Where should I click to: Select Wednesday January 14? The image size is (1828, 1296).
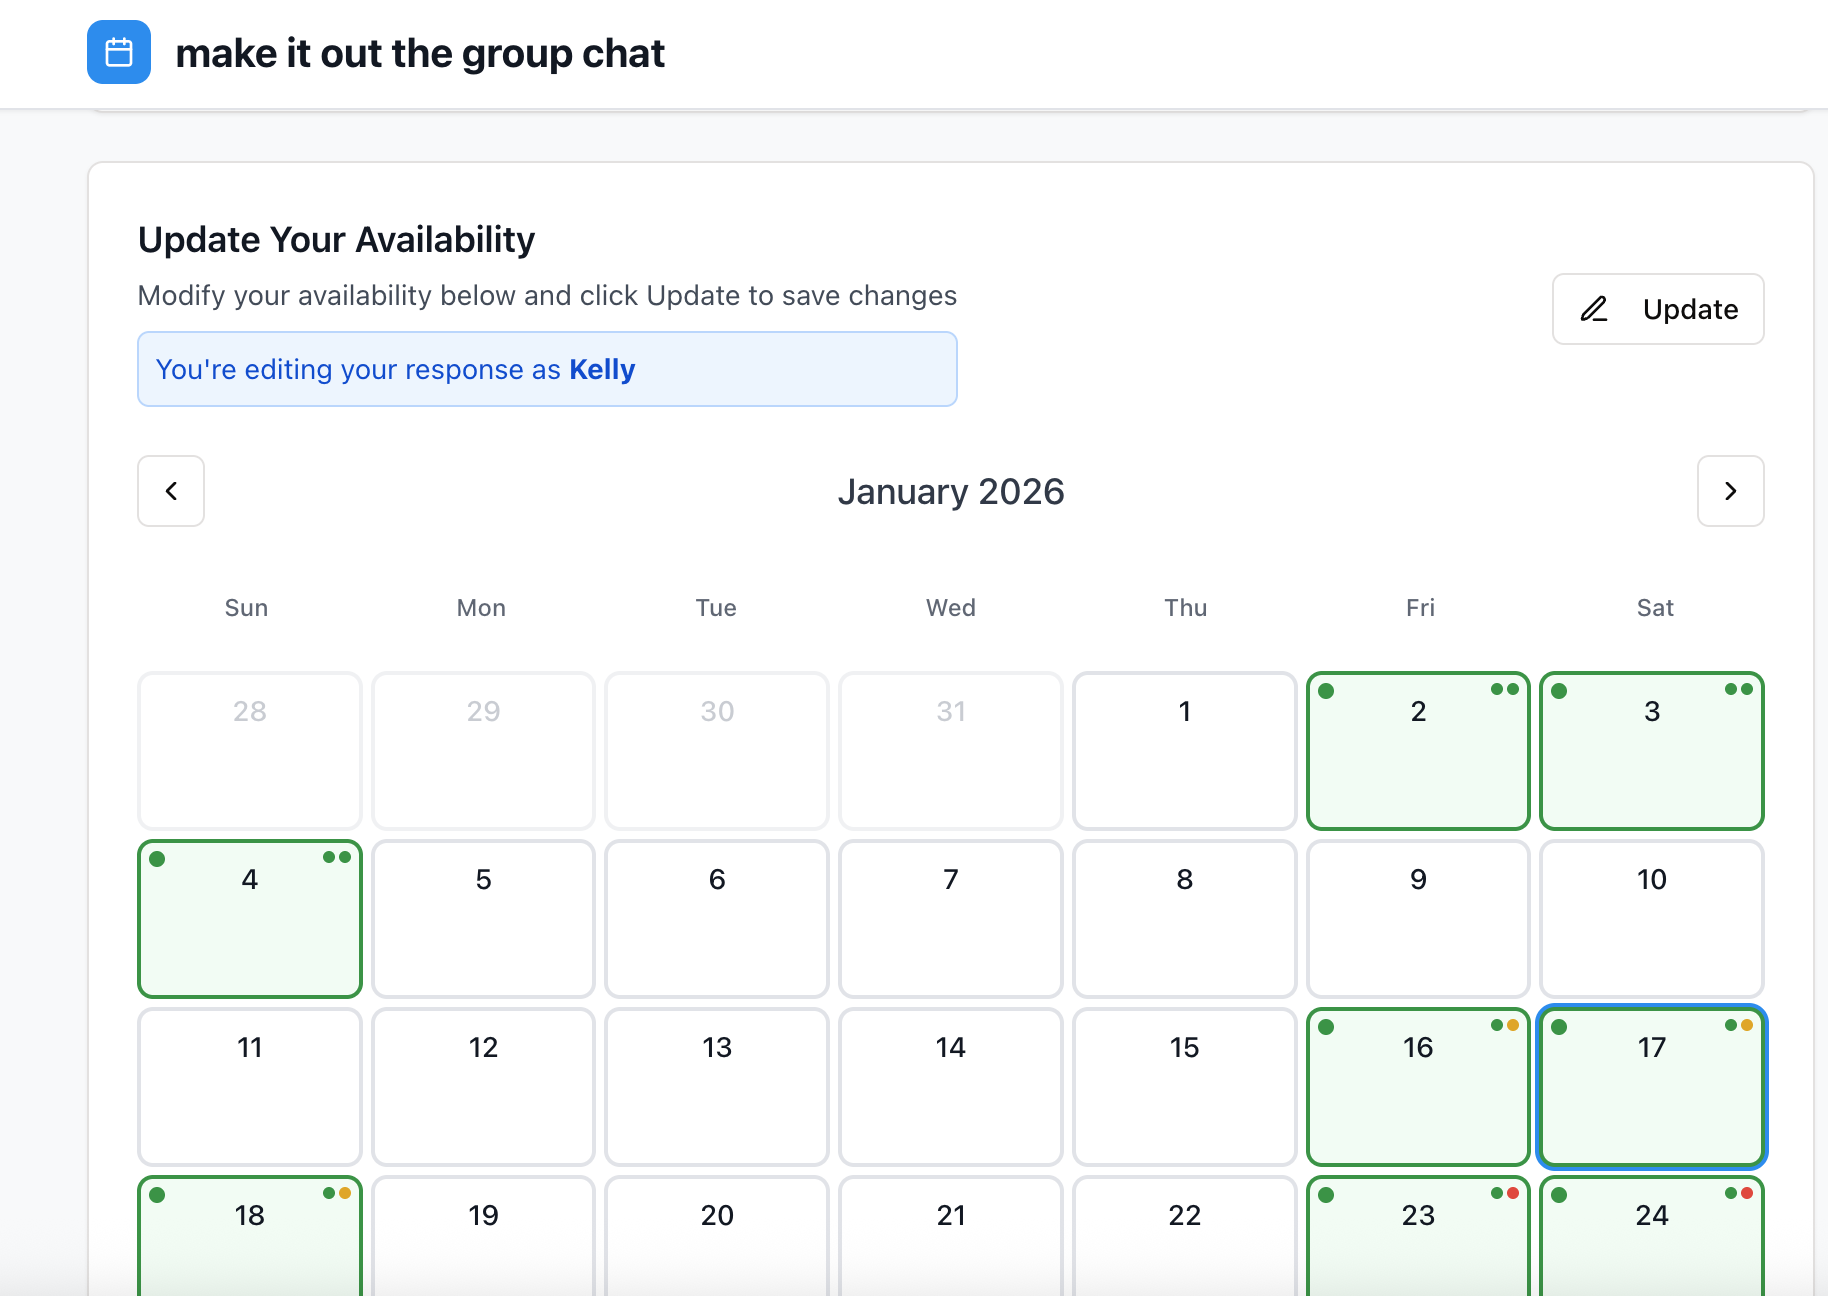[950, 1087]
